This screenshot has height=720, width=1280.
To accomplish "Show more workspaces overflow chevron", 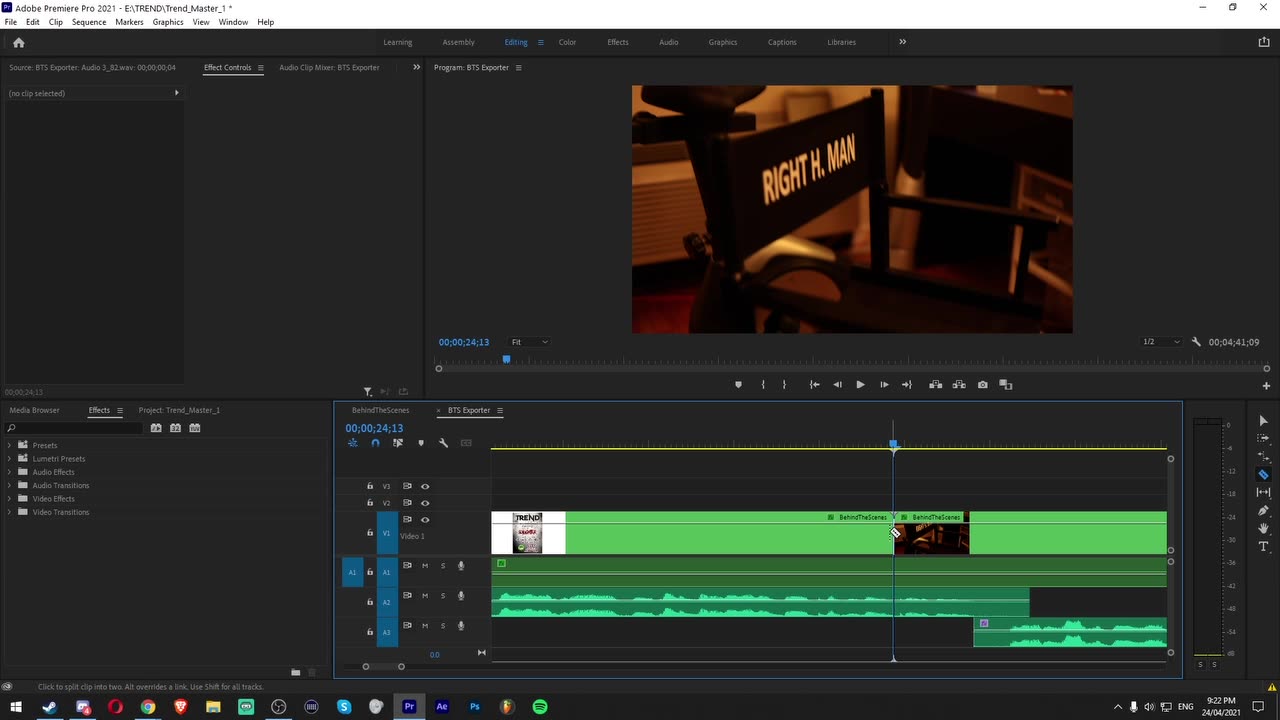I will (x=902, y=42).
